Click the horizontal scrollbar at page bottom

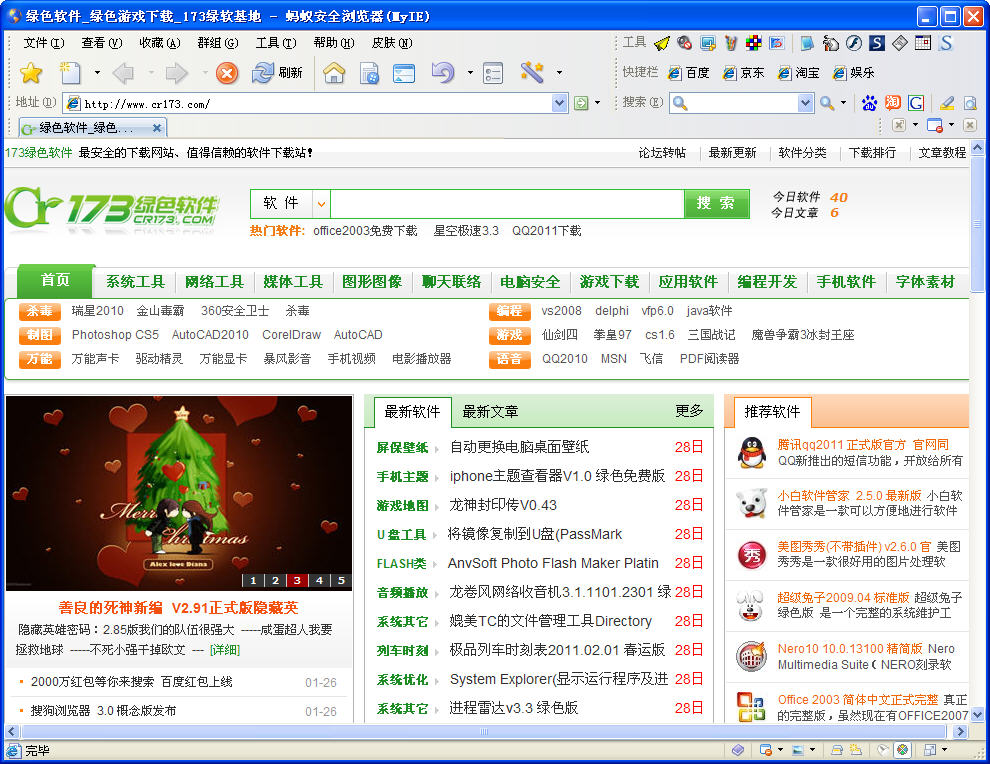tap(485, 732)
